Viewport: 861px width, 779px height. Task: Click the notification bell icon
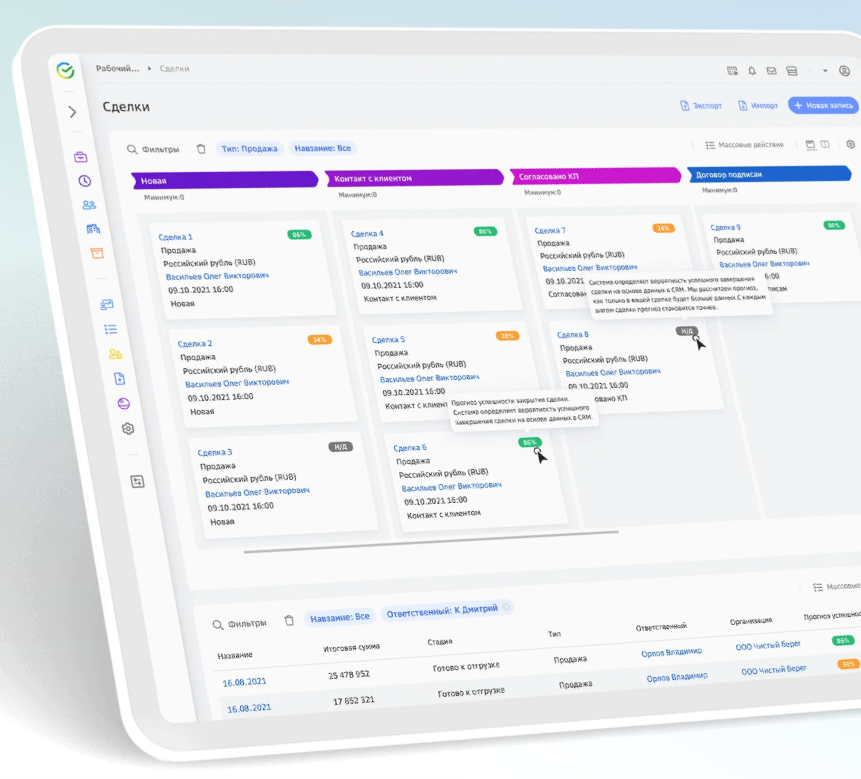click(x=752, y=71)
